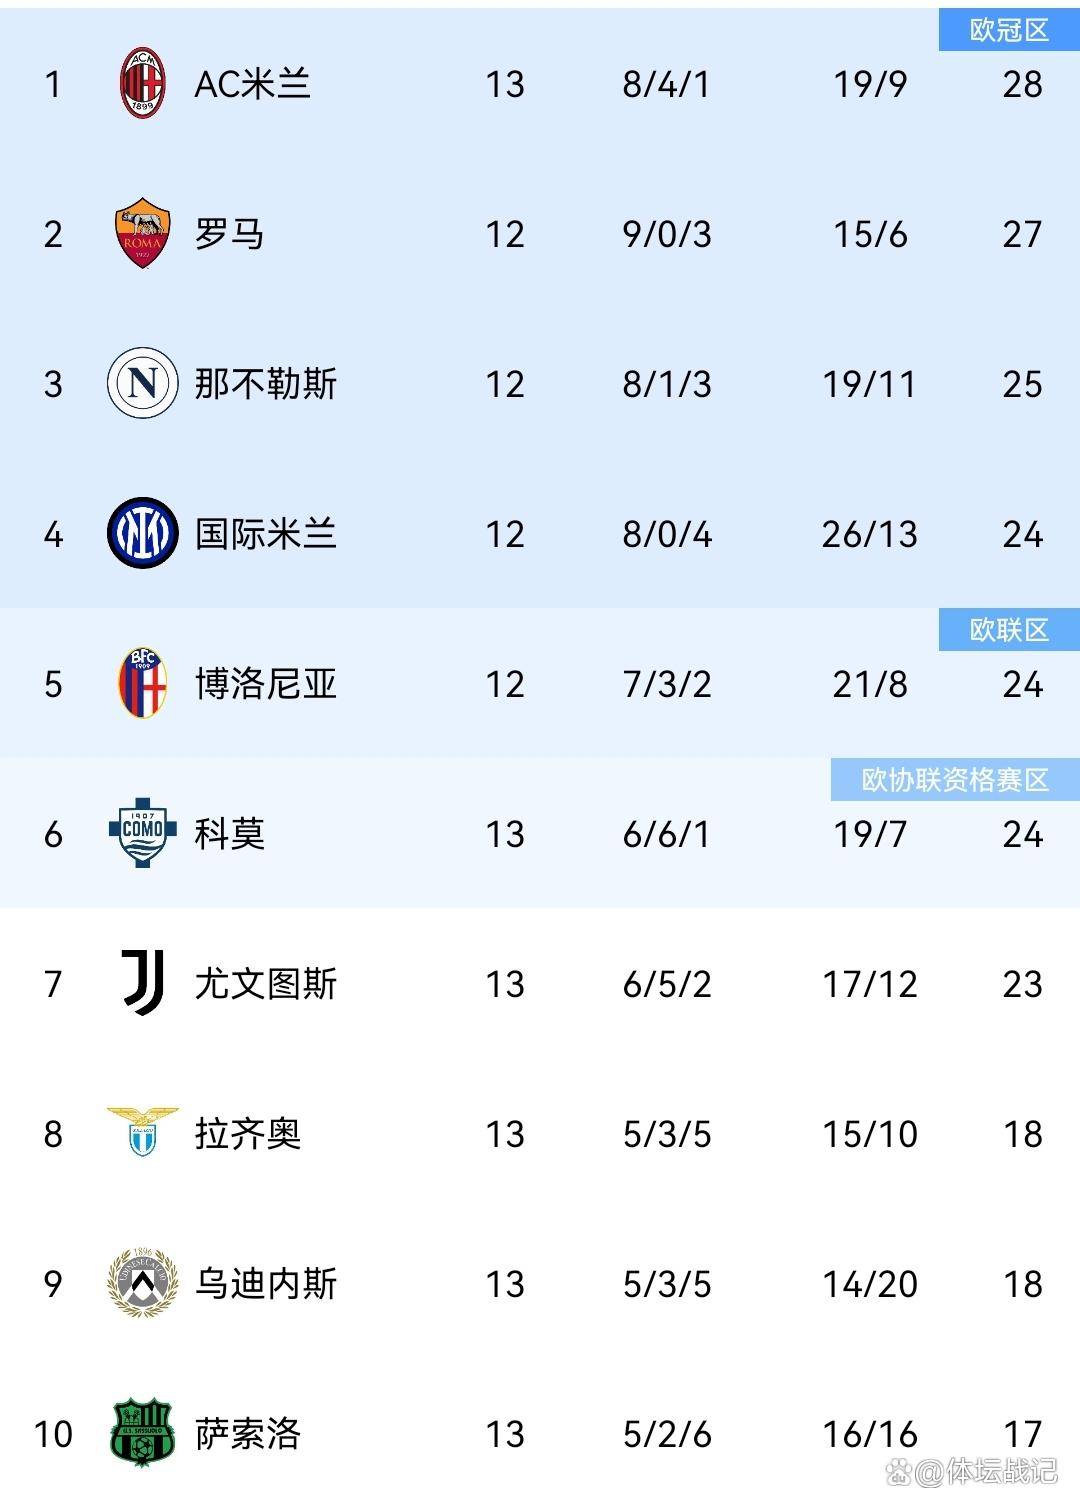Screen dimensions: 1080x1510
Task: Click the AC Milan club crest
Action: (x=142, y=83)
